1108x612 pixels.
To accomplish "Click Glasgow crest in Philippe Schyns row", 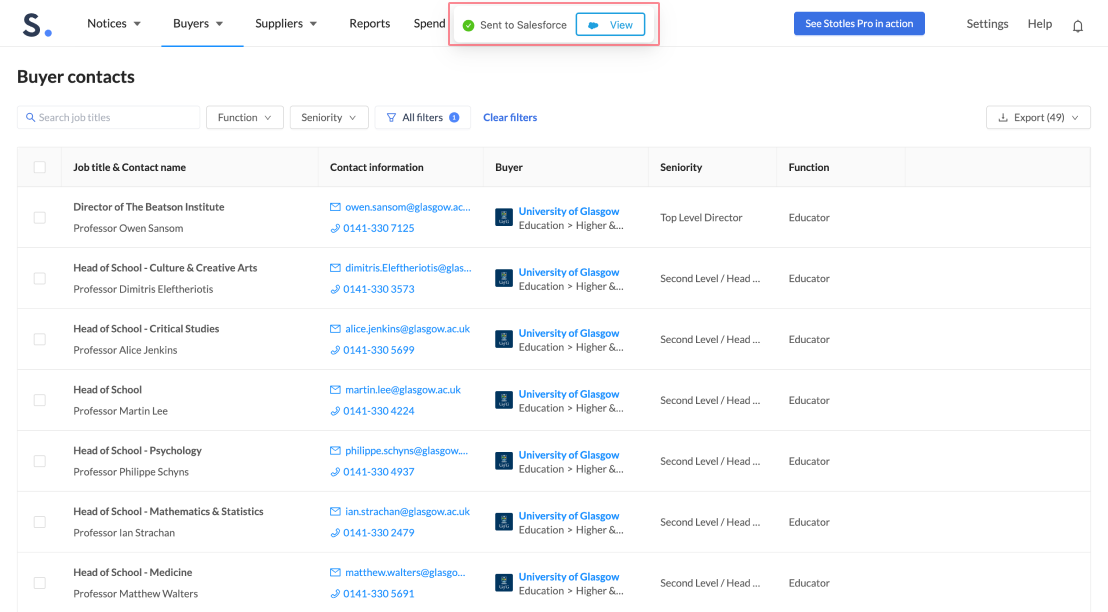I will coord(504,461).
